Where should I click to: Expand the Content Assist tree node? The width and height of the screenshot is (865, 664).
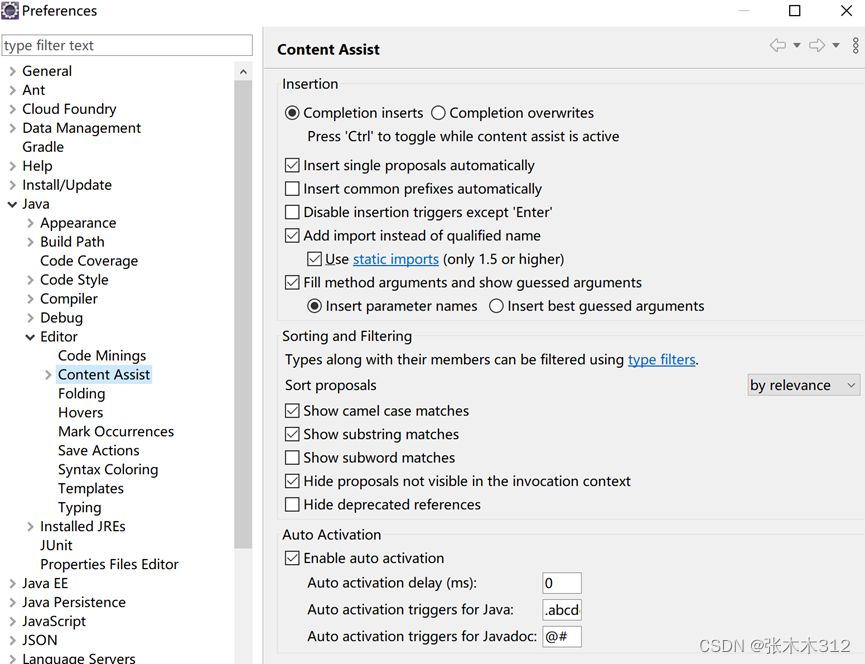[x=48, y=375]
